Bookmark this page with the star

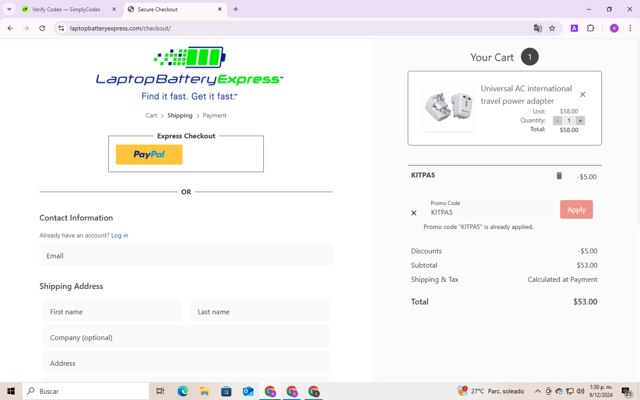point(552,28)
